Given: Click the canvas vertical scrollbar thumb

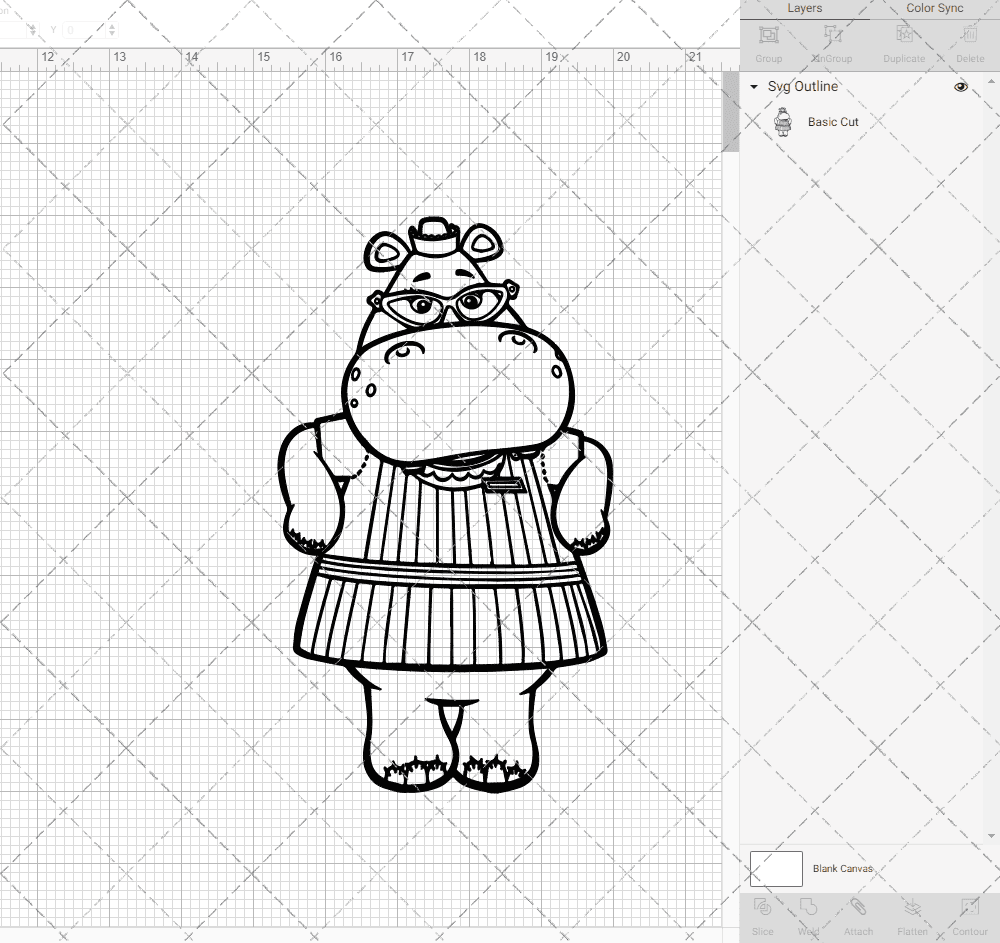Looking at the screenshot, I should (731, 111).
